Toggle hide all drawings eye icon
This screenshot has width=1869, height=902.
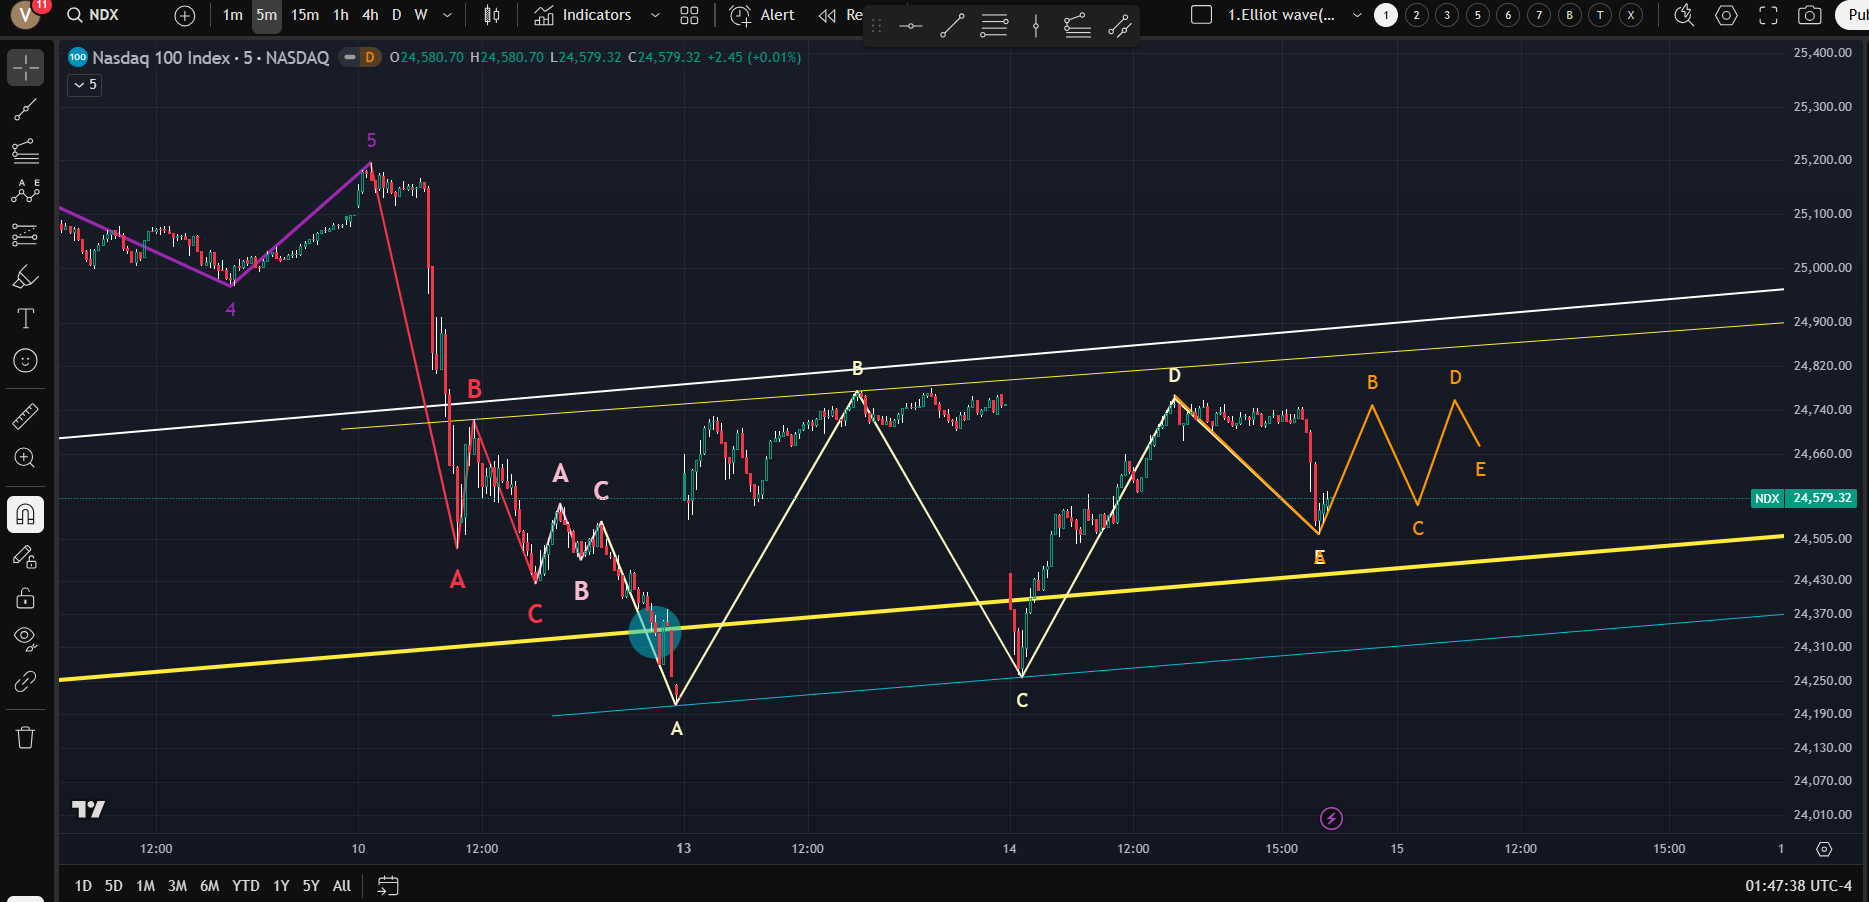point(25,638)
